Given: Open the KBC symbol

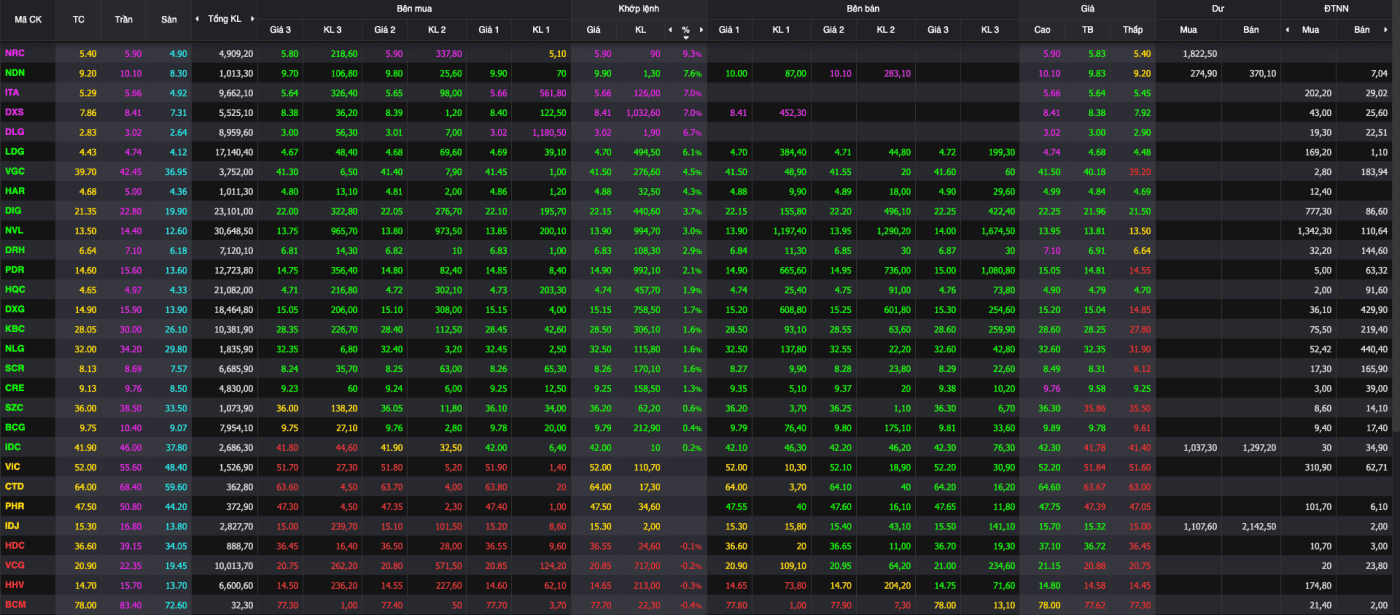Looking at the screenshot, I should coord(14,328).
